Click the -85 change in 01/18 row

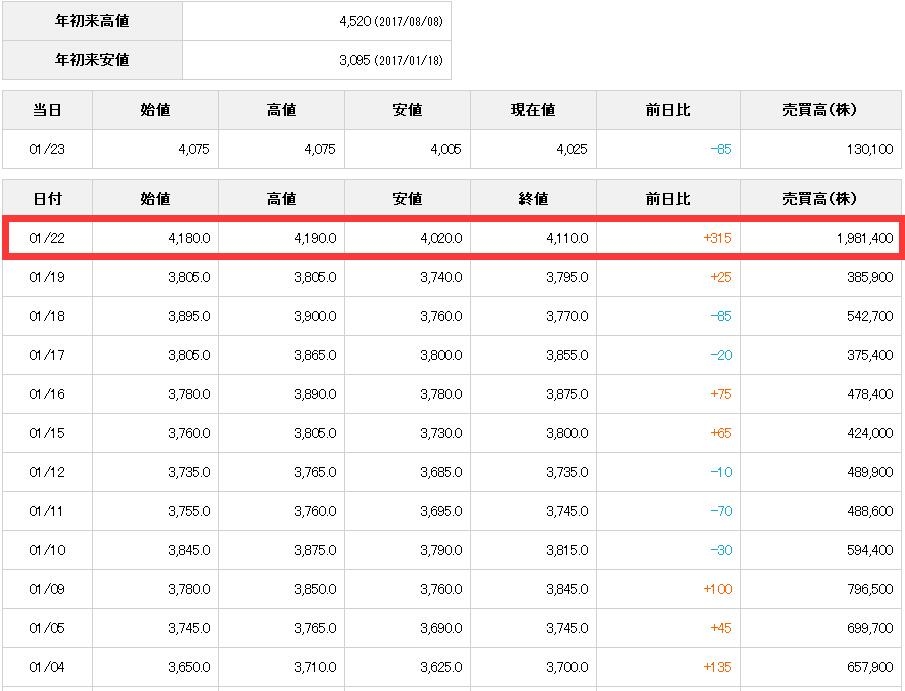pos(720,316)
